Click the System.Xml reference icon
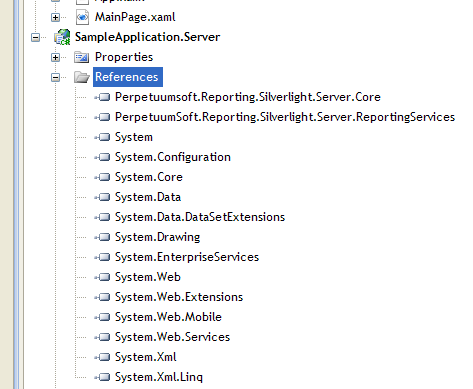473x389 pixels. (102, 357)
